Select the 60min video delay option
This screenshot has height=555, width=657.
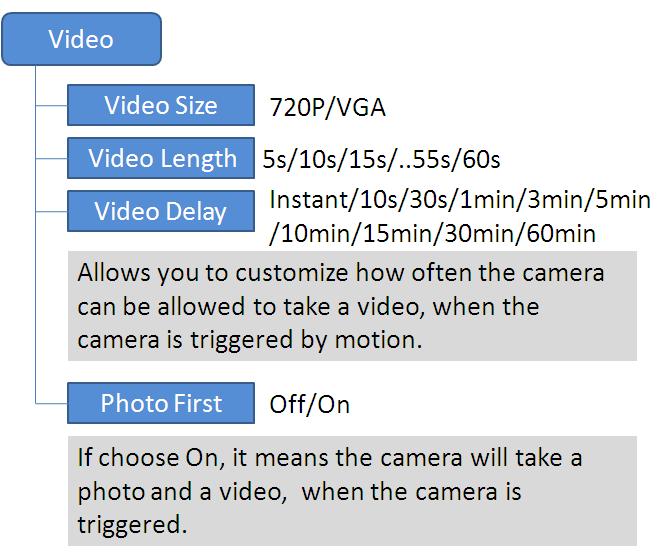click(561, 234)
